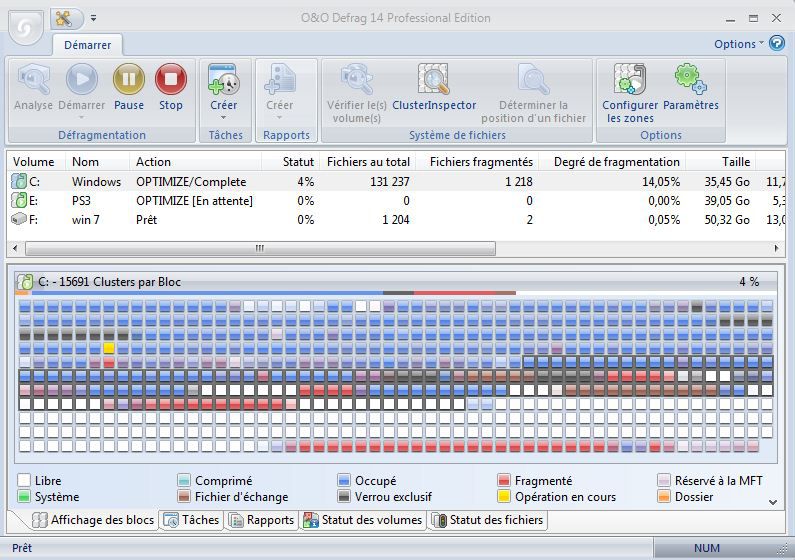Open the Statut des fichiers tab
Viewport: 795px width, 560px height.
pyautogui.click(x=488, y=520)
